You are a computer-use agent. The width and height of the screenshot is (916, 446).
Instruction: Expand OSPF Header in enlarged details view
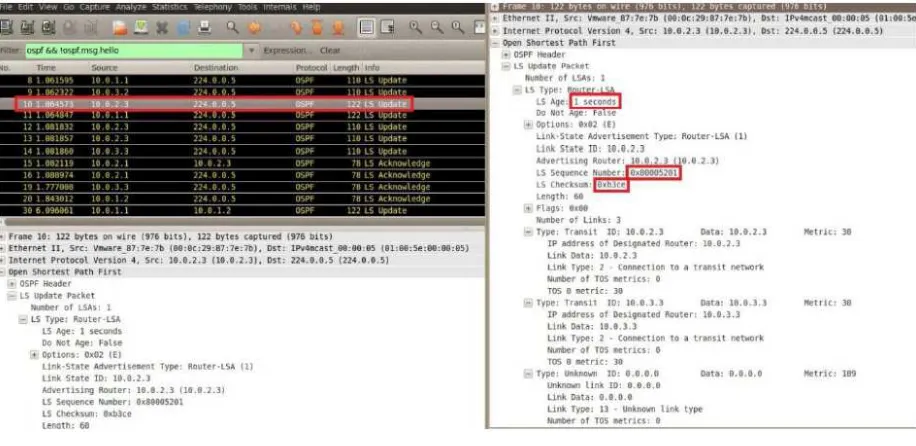tap(506, 54)
